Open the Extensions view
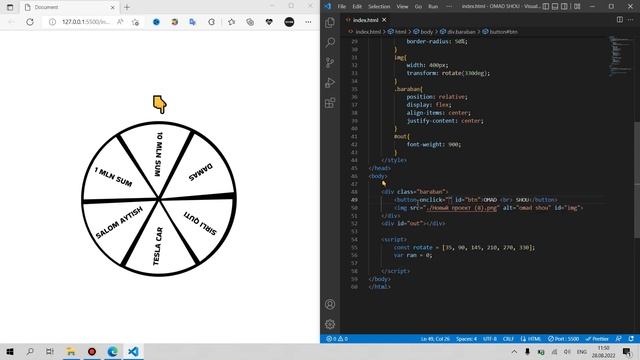This screenshot has width=640, height=360. (330, 102)
